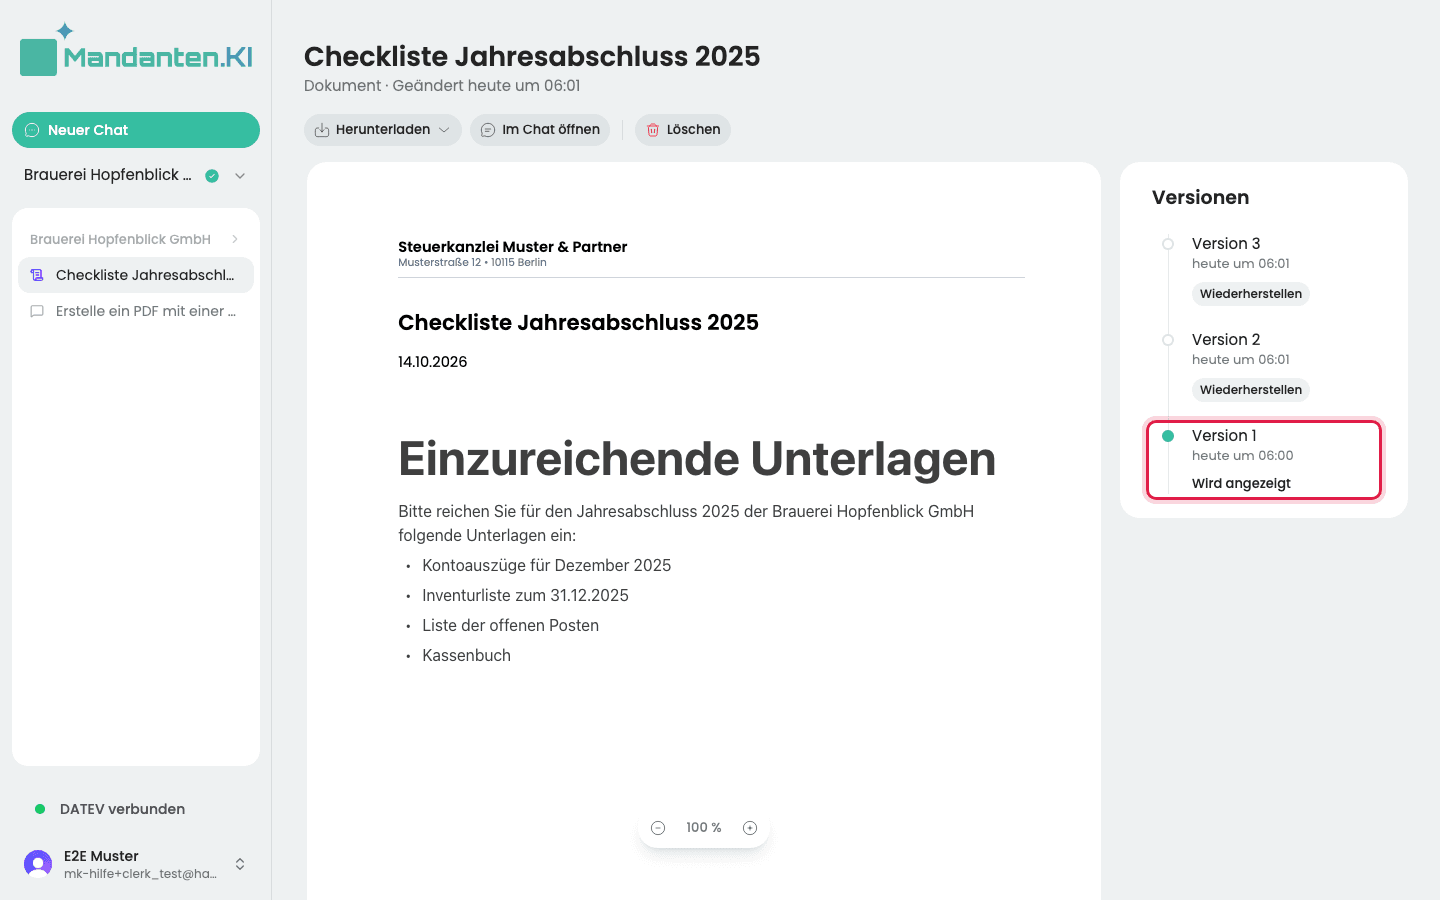Viewport: 1440px width, 900px height.
Task: Click 'Liste der offenen Posten' item
Action: [510, 626]
